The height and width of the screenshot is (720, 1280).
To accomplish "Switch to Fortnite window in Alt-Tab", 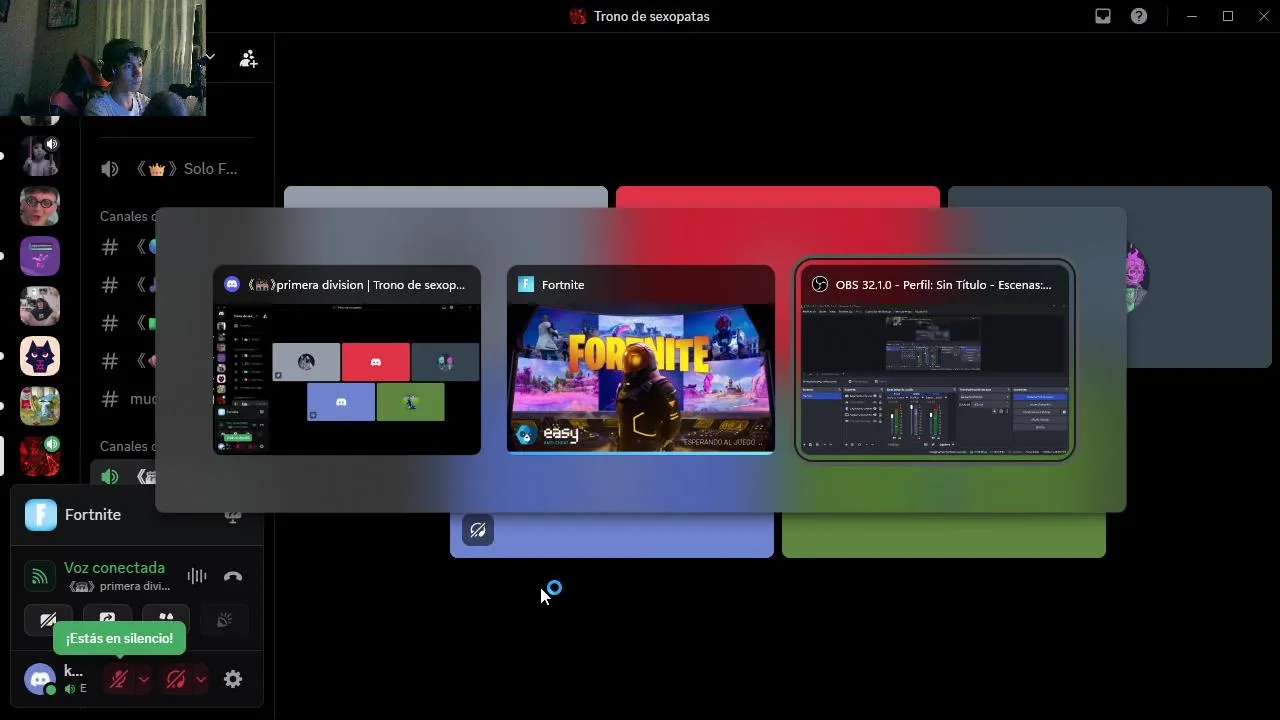I will click(x=641, y=360).
